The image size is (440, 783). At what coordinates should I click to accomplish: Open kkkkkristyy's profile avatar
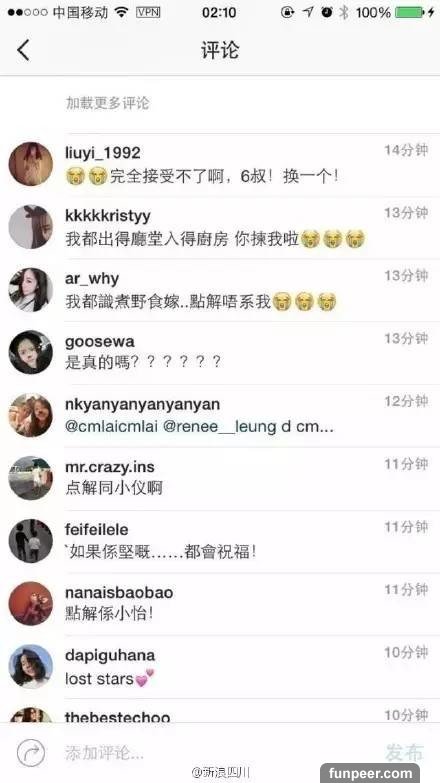[30, 227]
